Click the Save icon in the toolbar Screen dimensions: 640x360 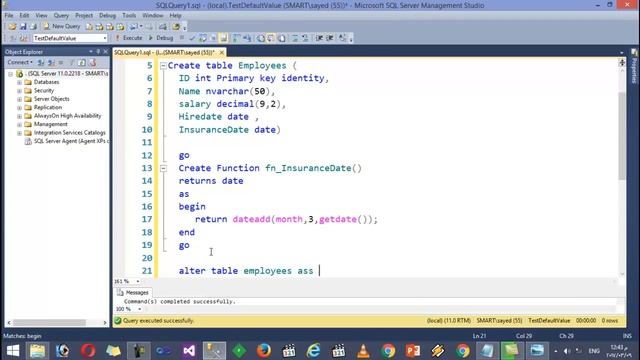pyautogui.click(x=23, y=27)
